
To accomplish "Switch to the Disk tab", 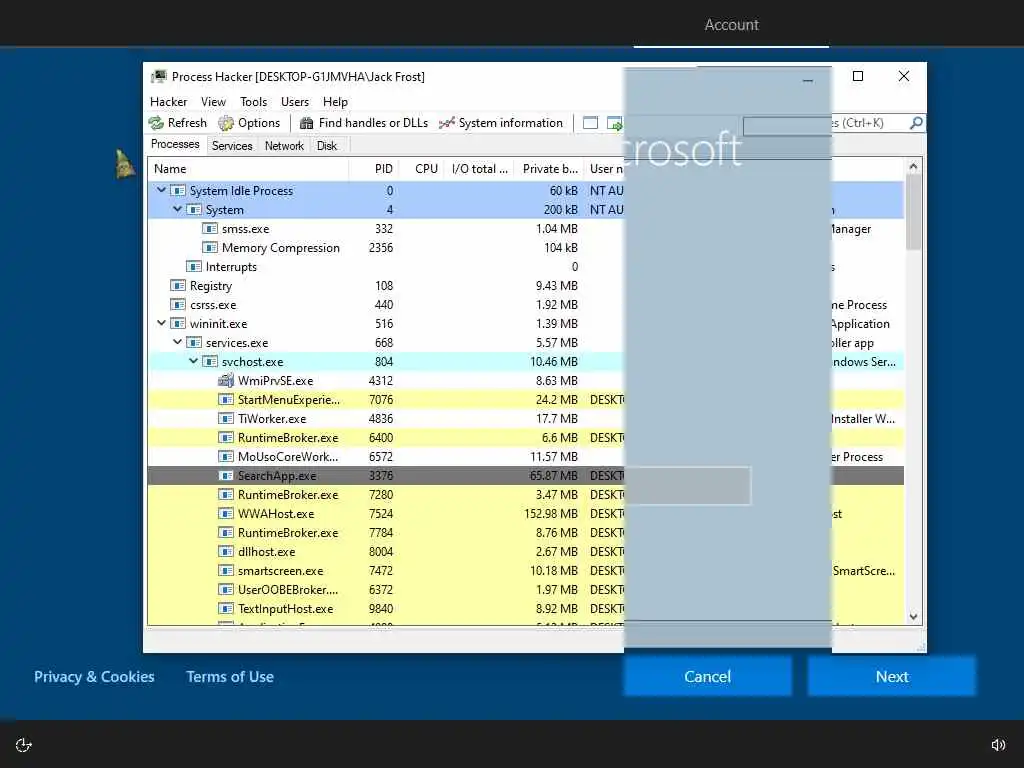I will [327, 146].
